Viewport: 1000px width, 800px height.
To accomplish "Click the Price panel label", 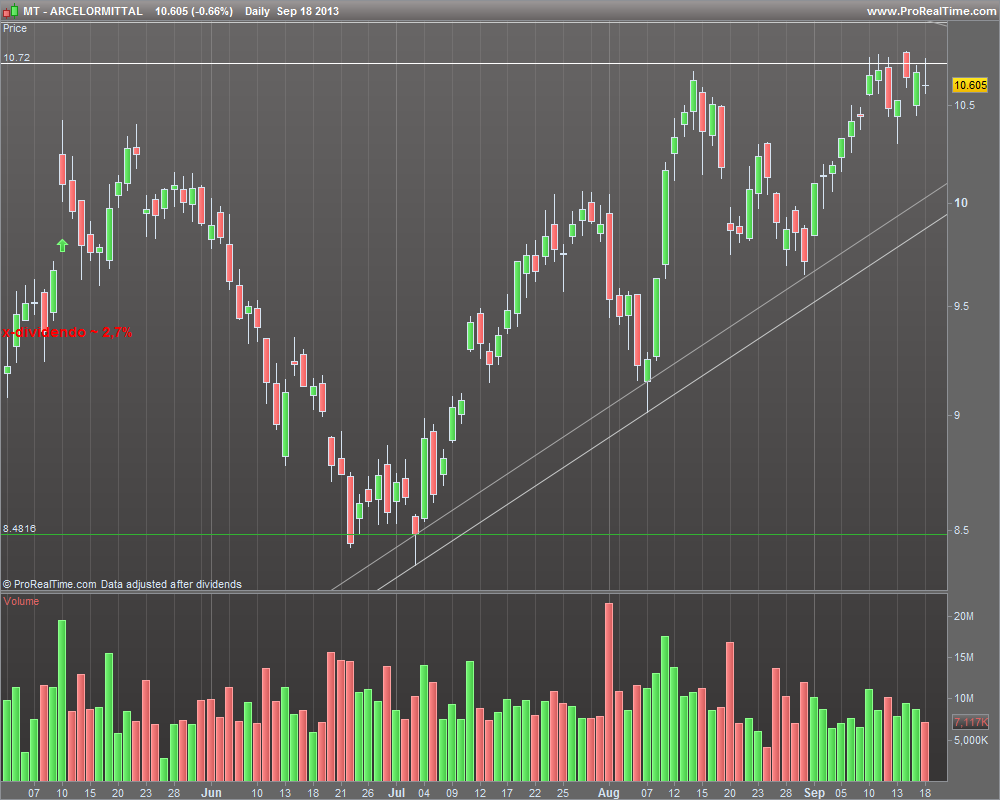I will tap(15, 28).
